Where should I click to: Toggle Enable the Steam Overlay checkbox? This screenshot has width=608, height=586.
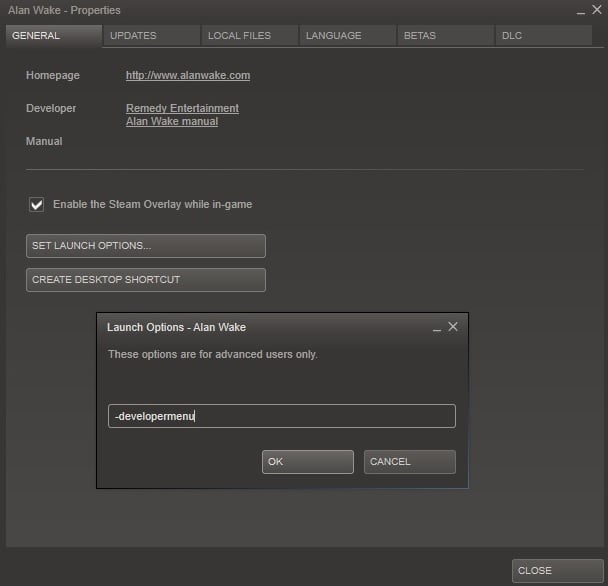(x=36, y=204)
